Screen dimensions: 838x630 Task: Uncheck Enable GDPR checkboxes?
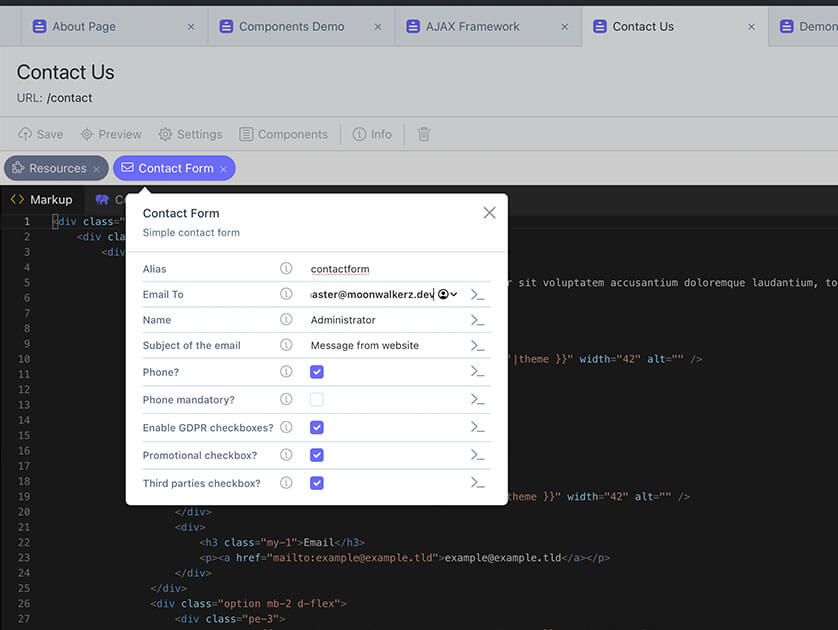(x=316, y=427)
